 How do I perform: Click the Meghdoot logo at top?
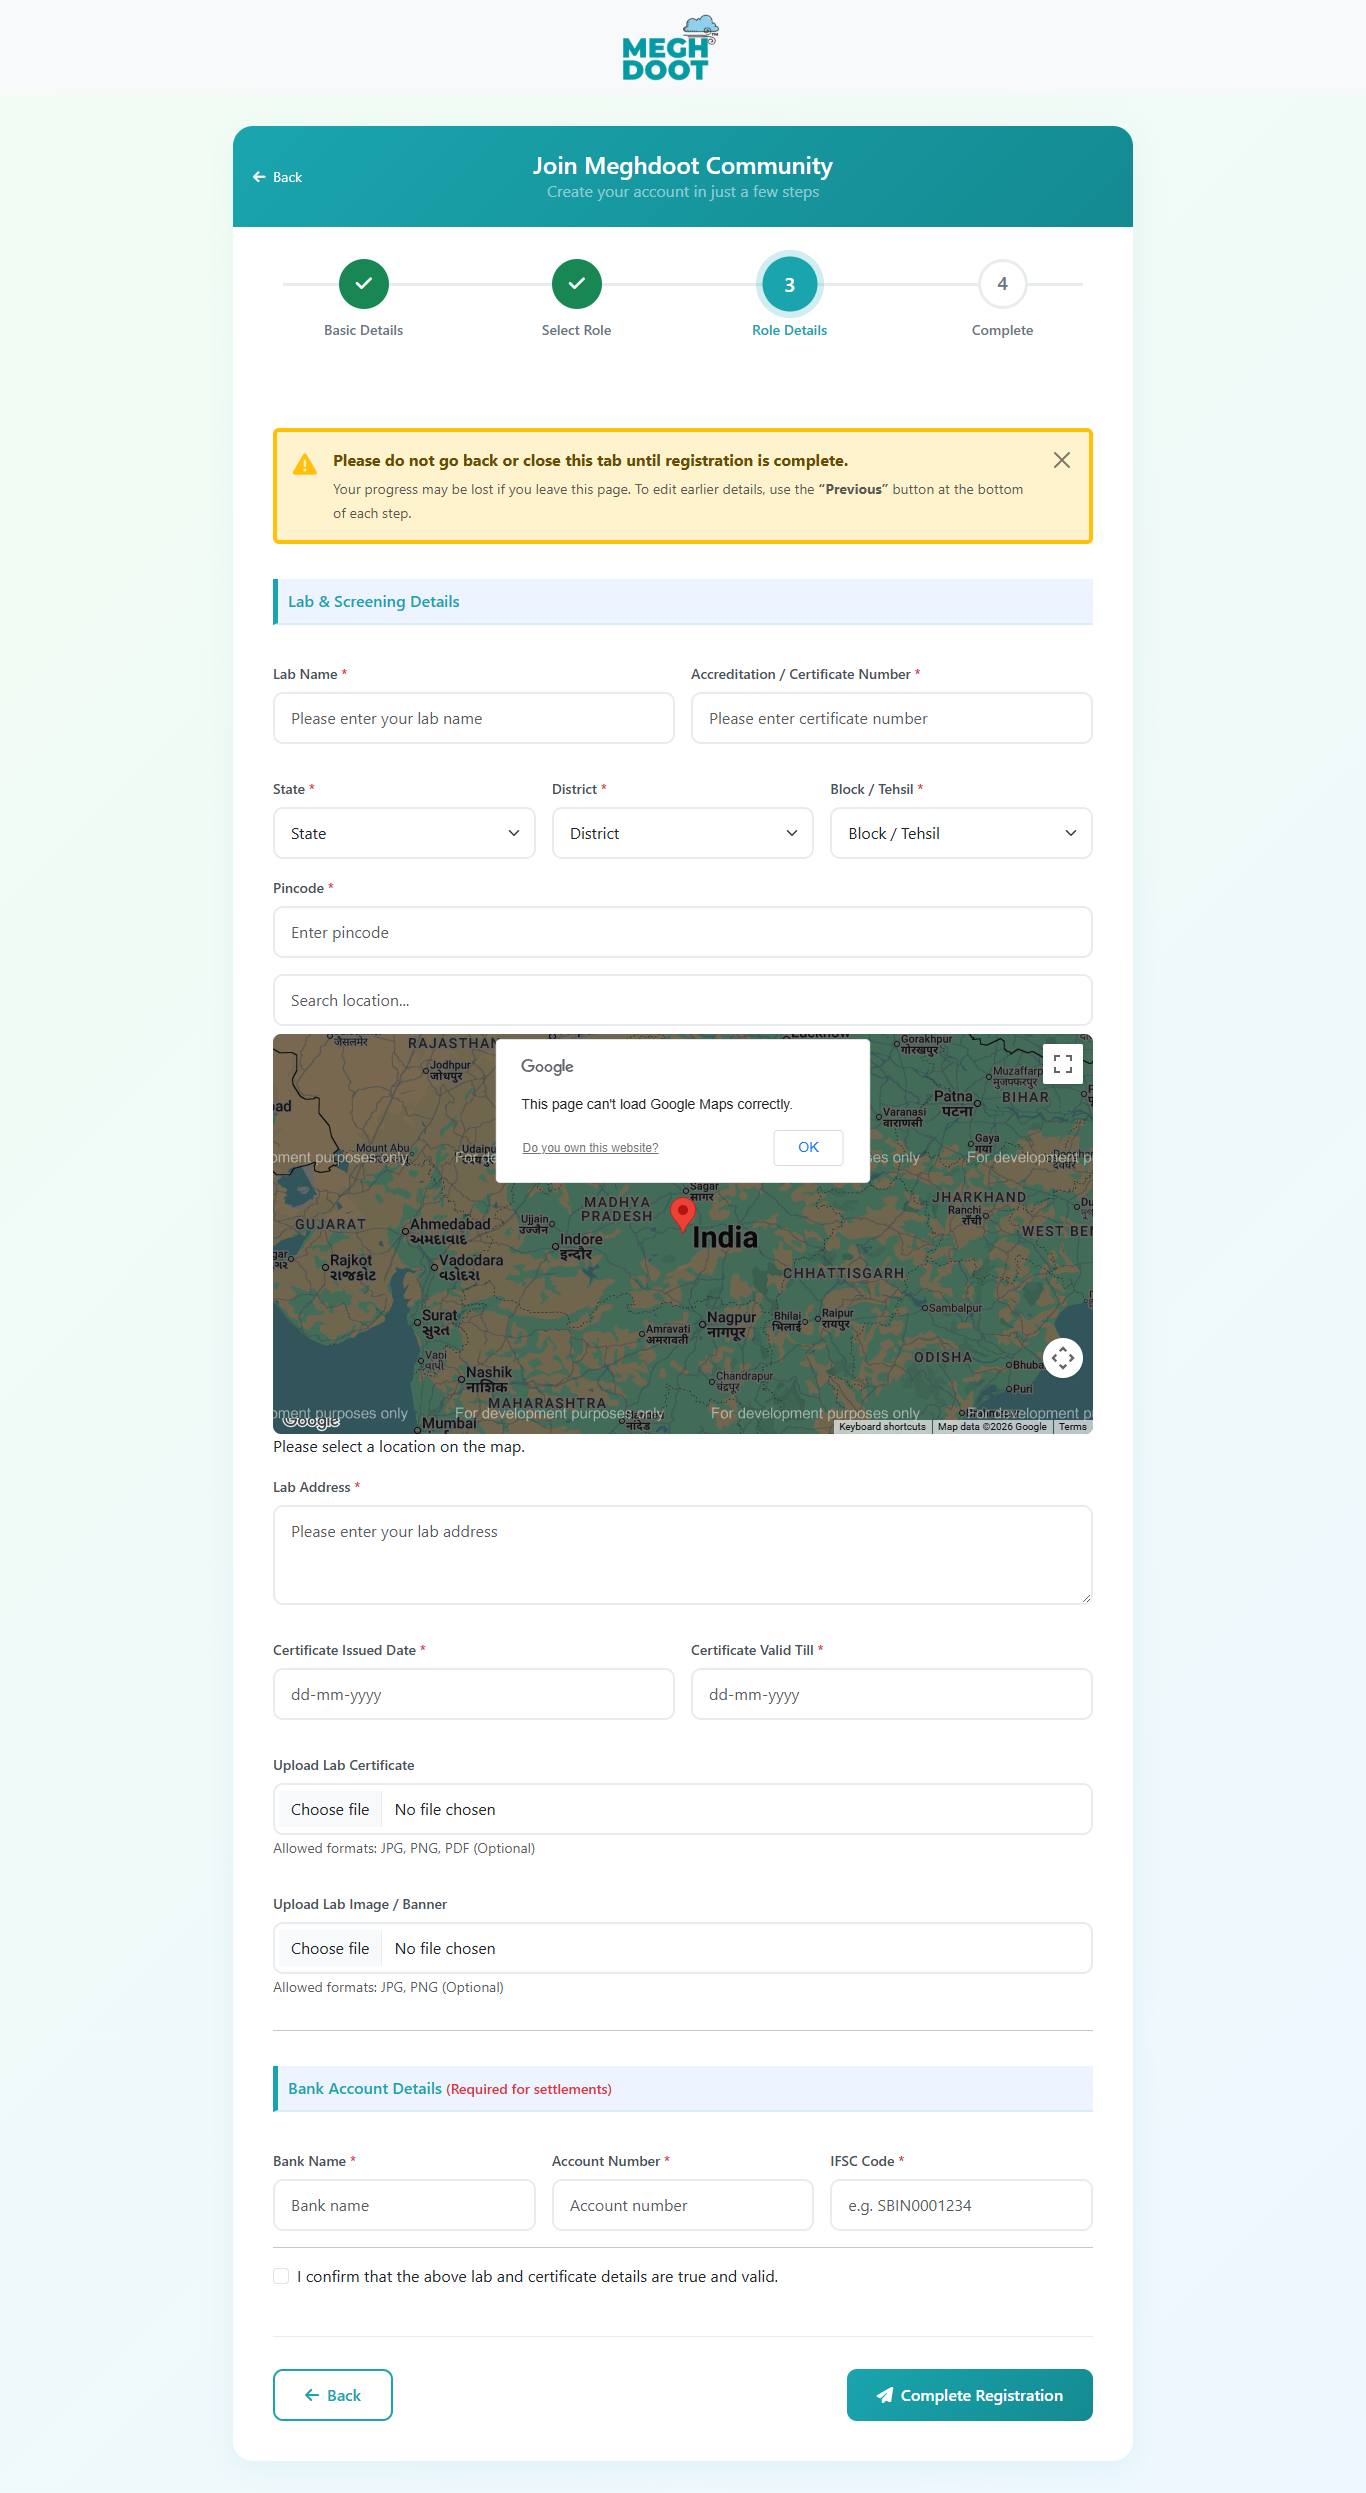[x=670, y=49]
